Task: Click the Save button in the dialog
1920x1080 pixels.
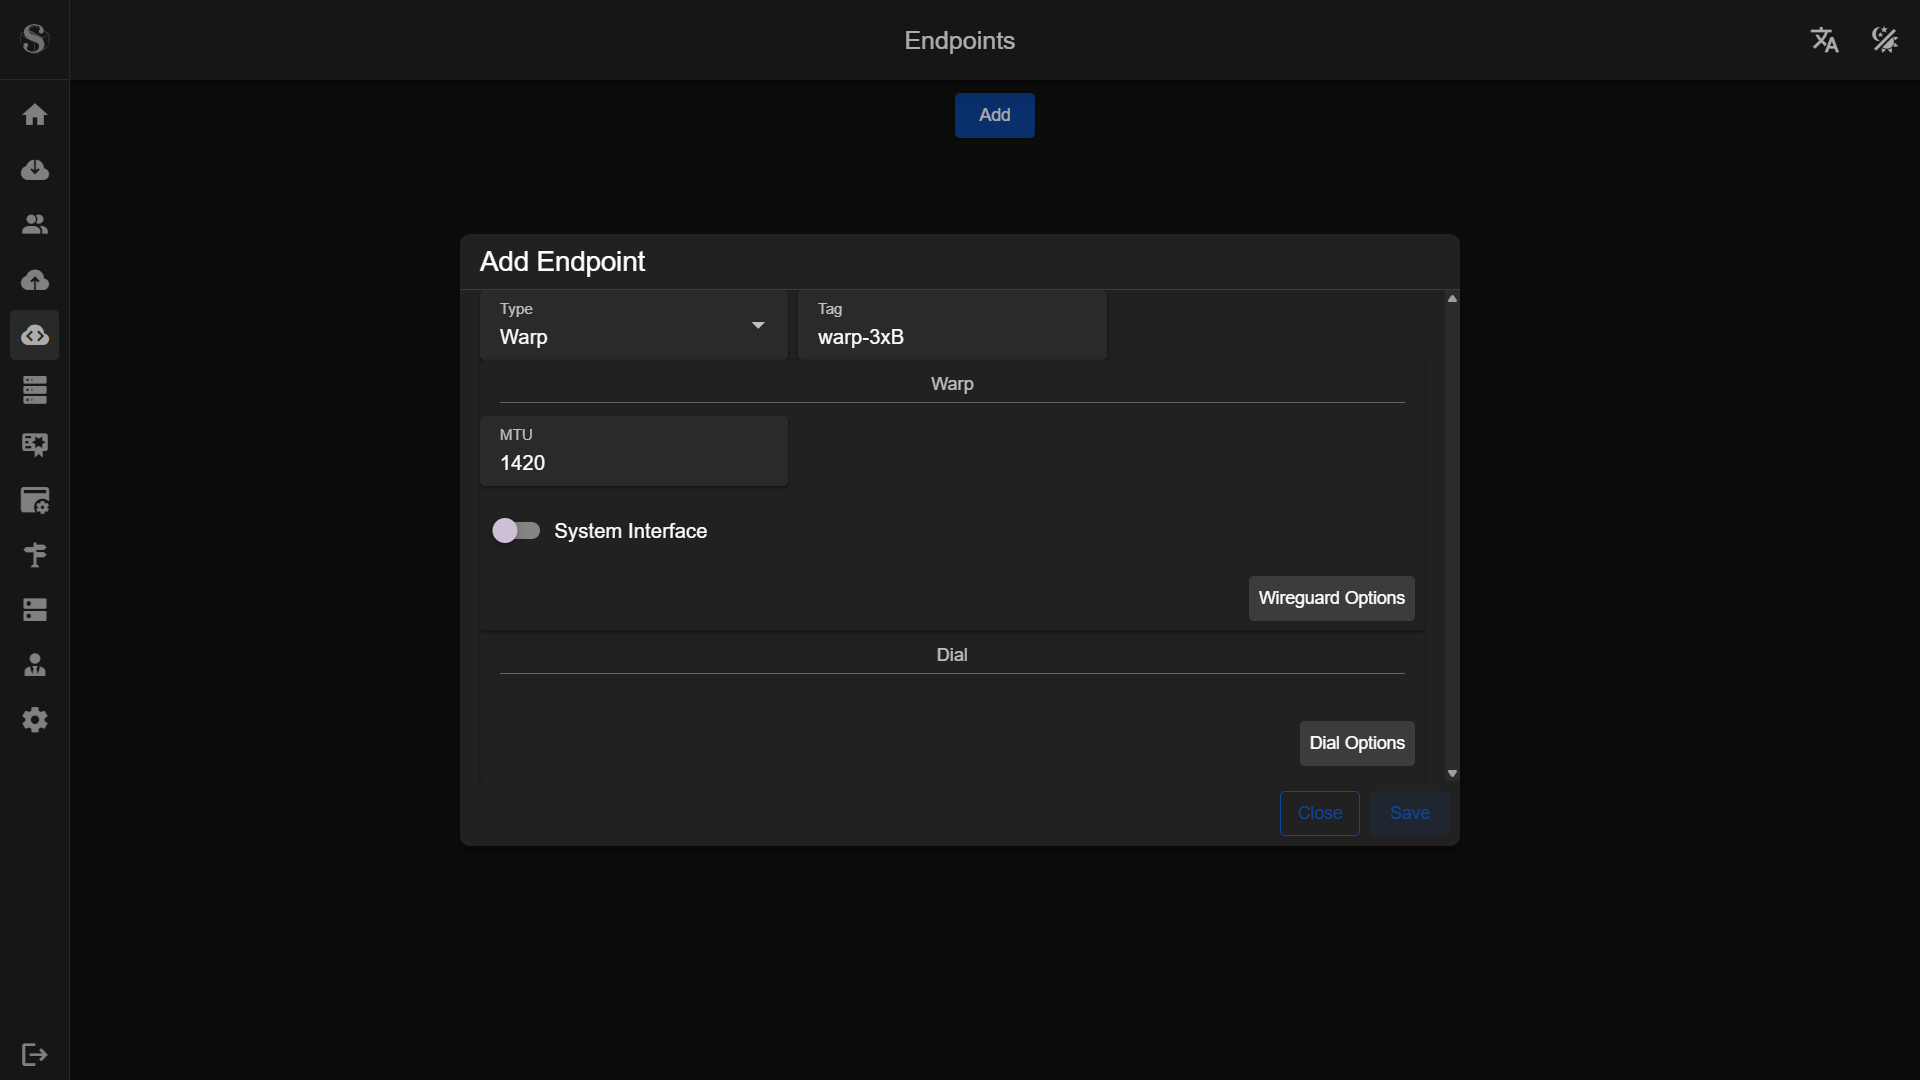Action: (1409, 813)
